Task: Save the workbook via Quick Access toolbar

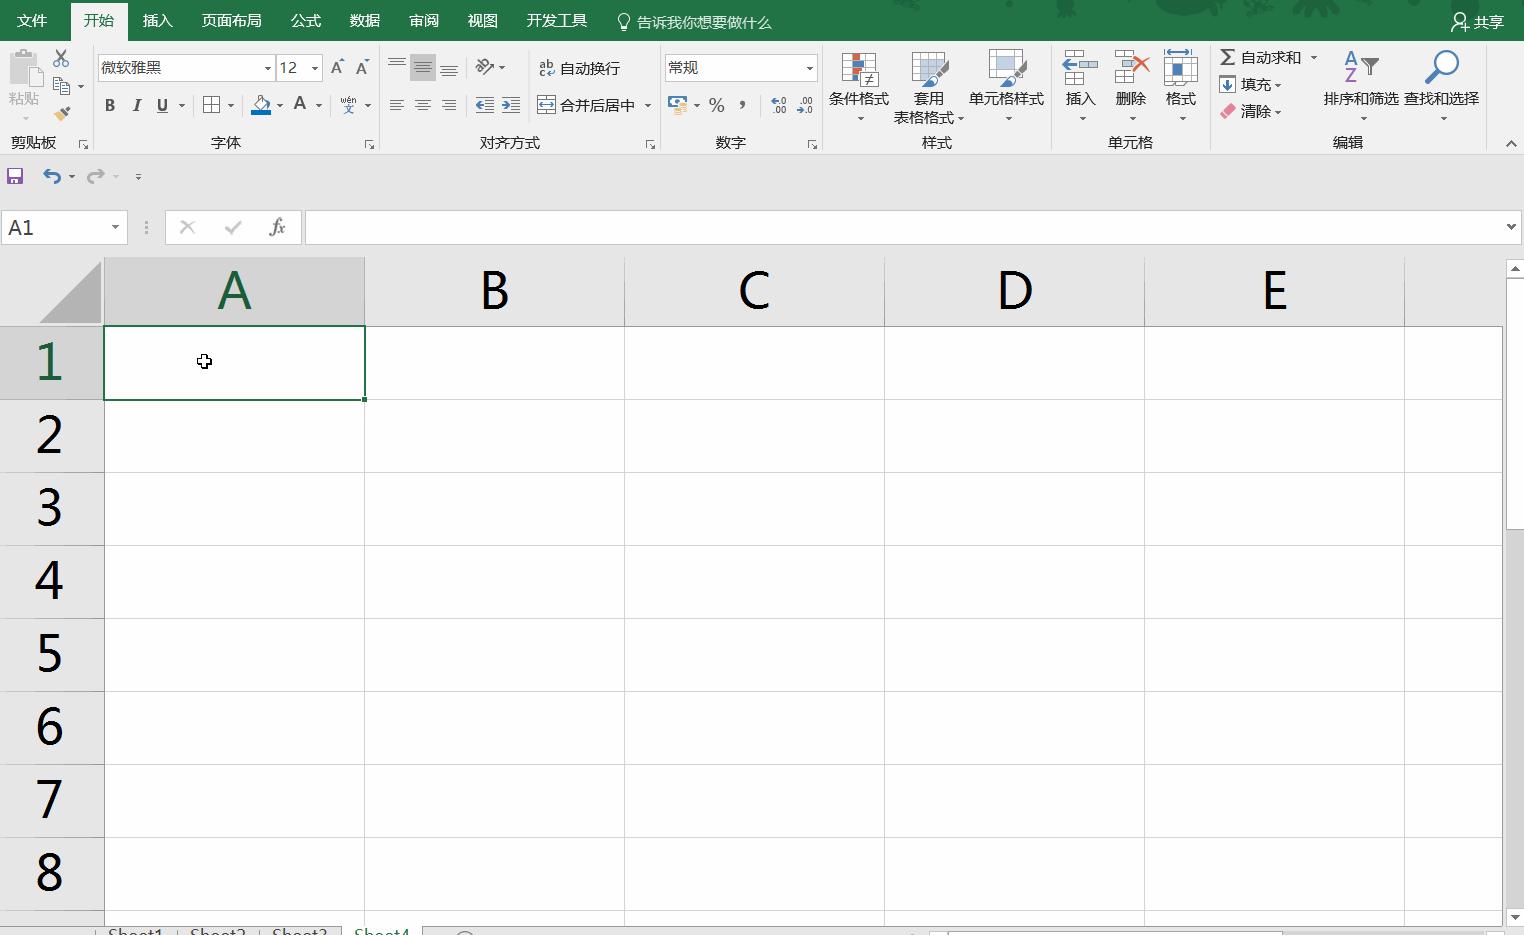Action: coord(15,175)
